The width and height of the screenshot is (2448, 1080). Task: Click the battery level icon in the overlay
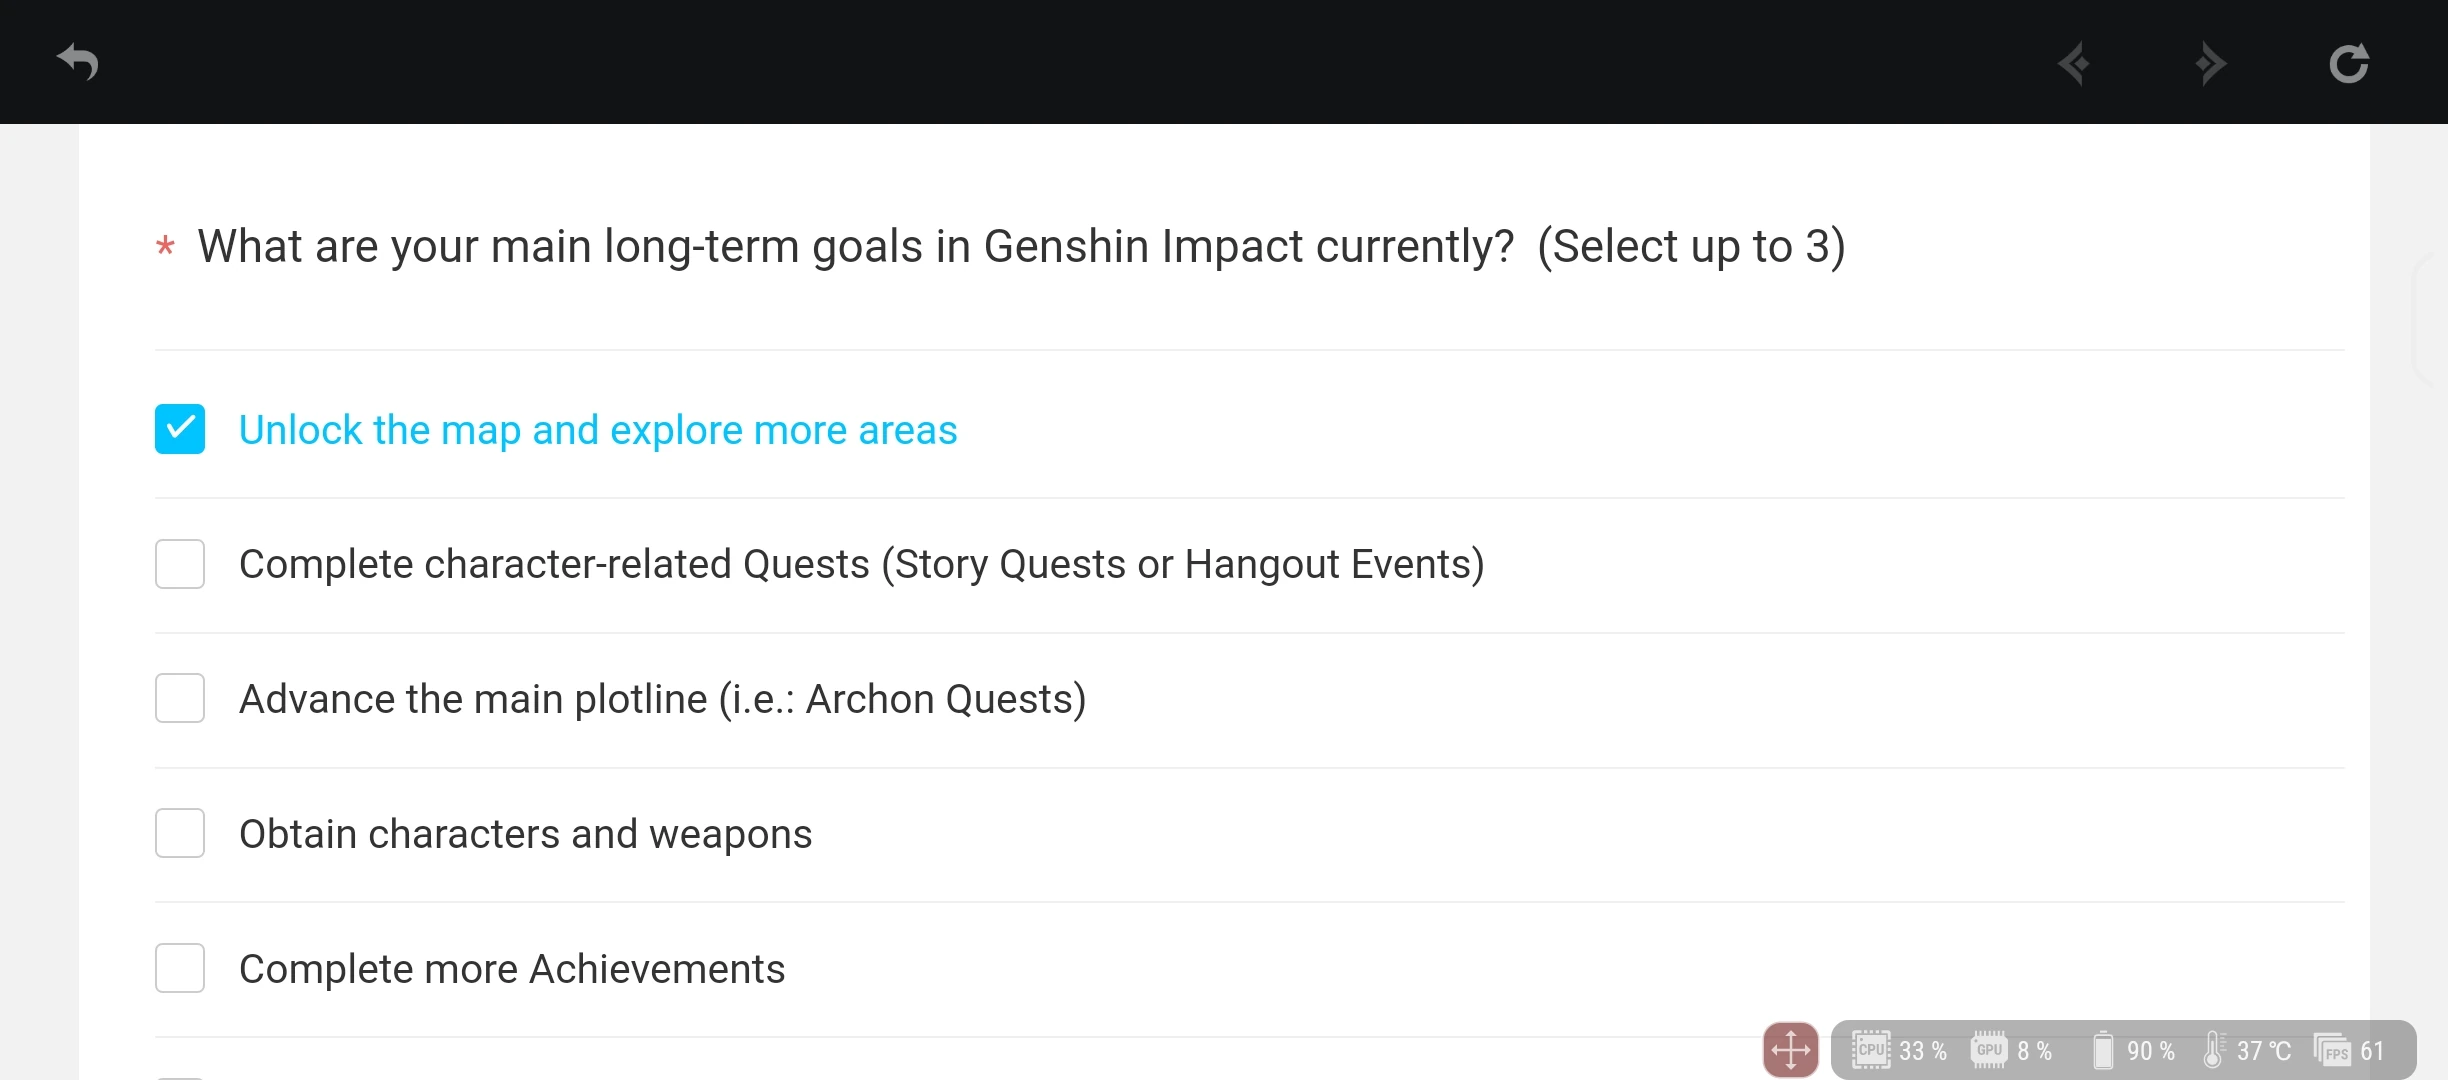coord(2103,1050)
